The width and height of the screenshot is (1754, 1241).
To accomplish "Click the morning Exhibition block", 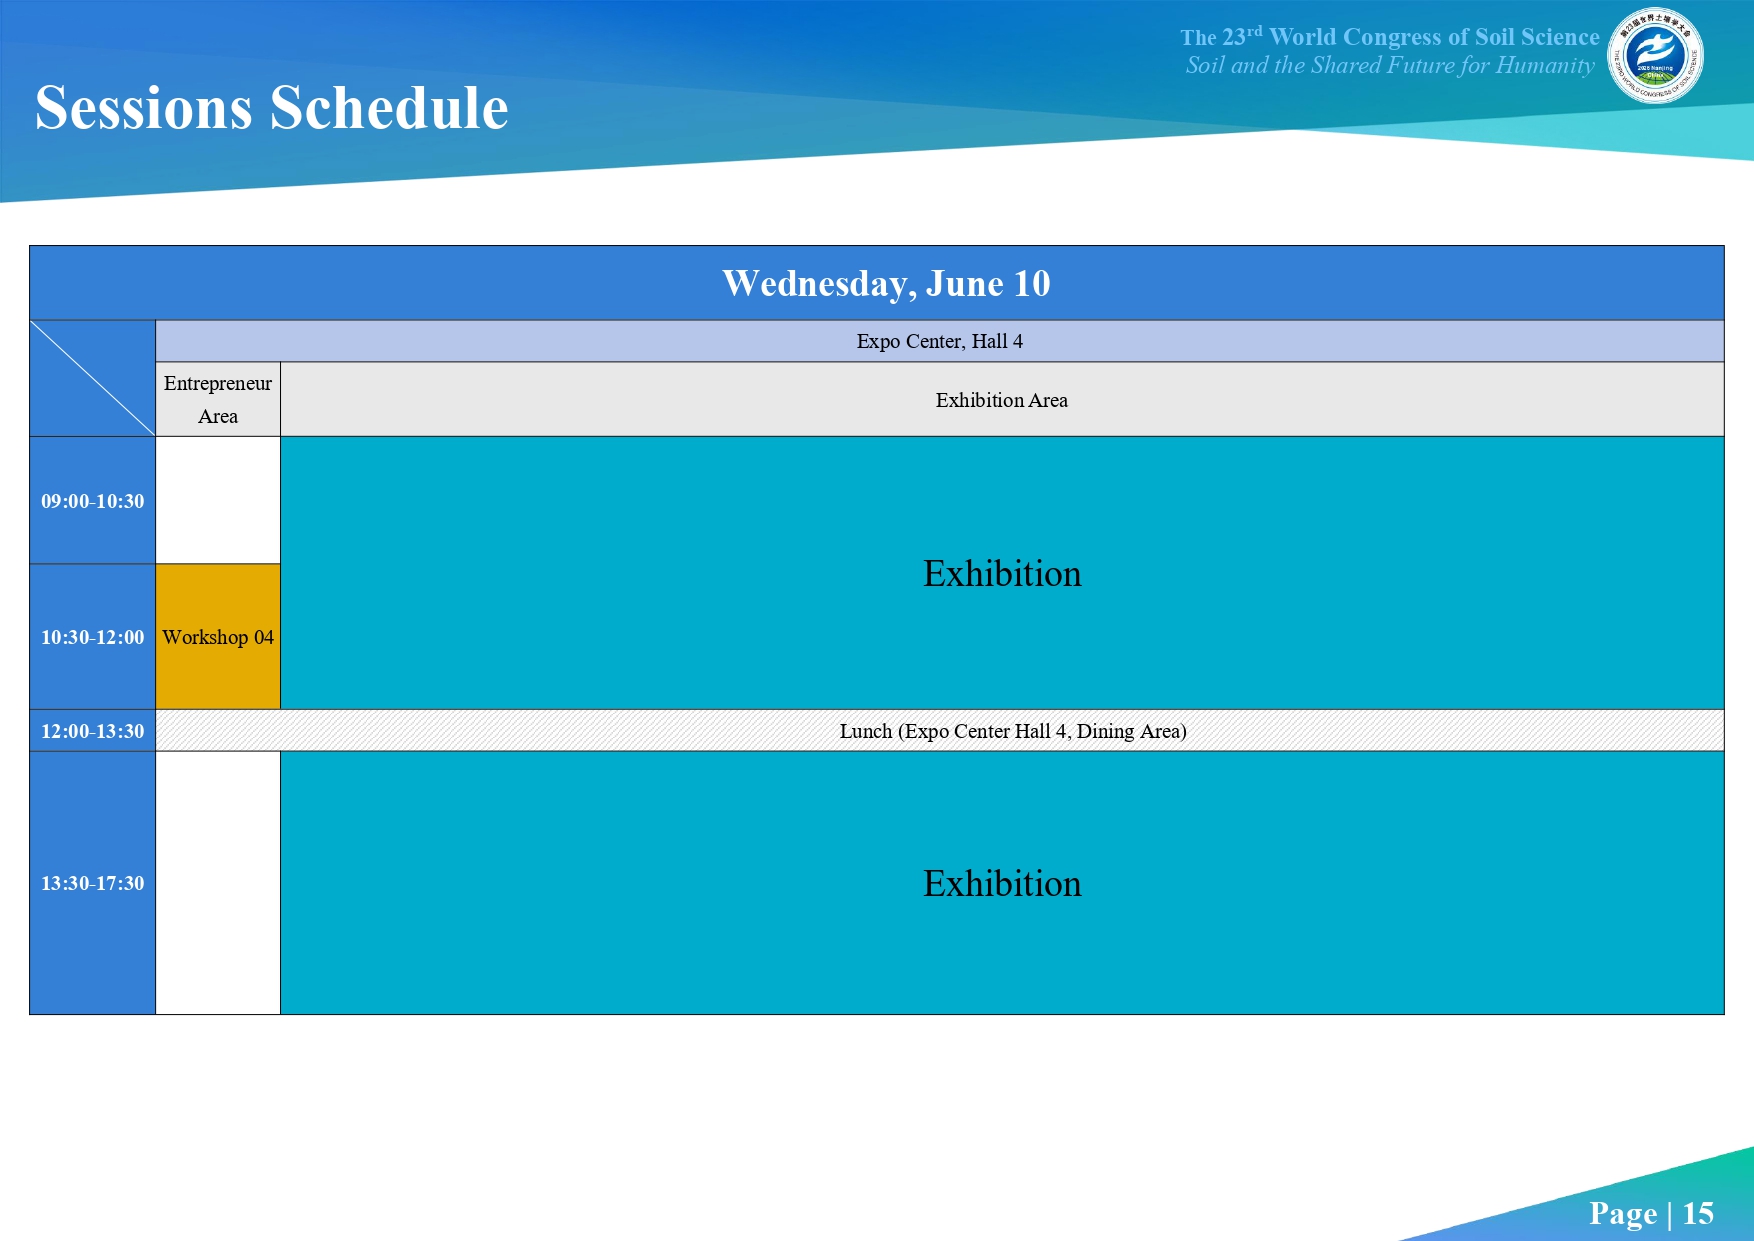I will pos(1002,573).
